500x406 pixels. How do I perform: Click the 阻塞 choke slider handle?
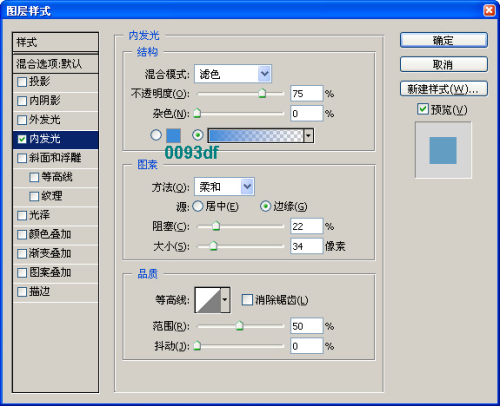coord(216,226)
